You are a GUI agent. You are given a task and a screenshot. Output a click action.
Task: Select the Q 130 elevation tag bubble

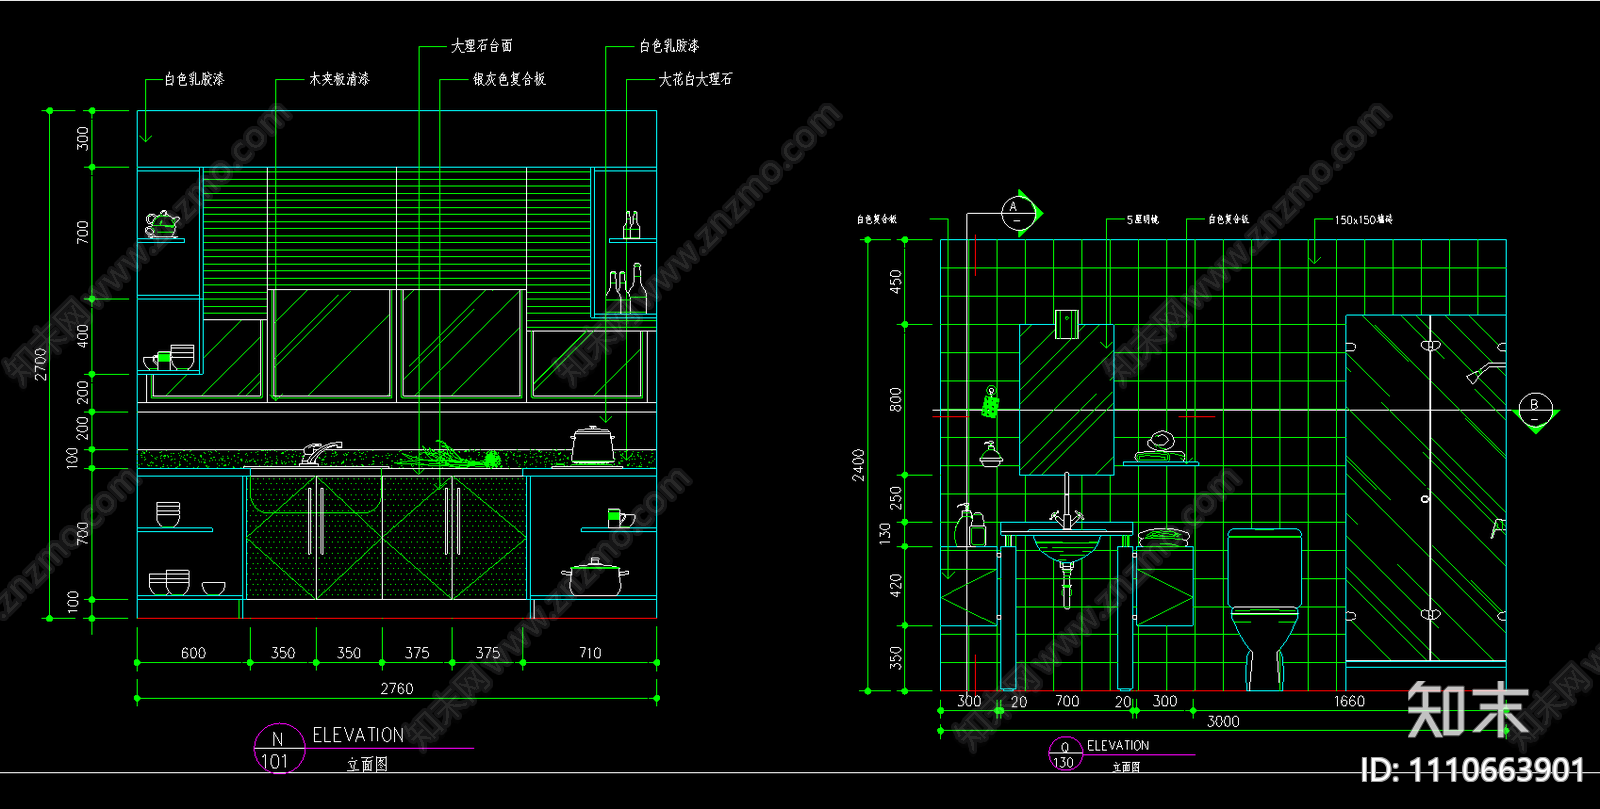[1065, 754]
